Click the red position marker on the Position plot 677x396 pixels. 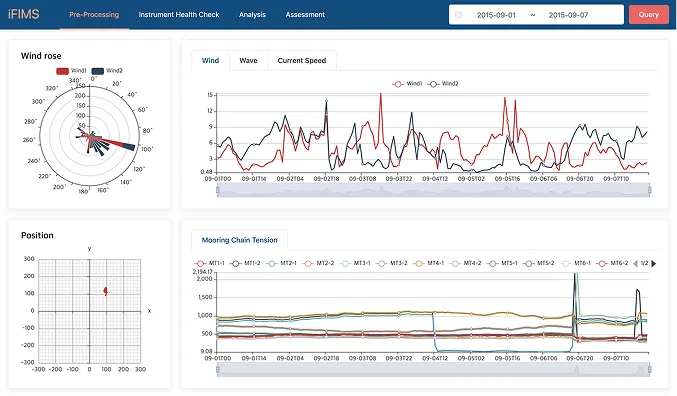pos(105,291)
